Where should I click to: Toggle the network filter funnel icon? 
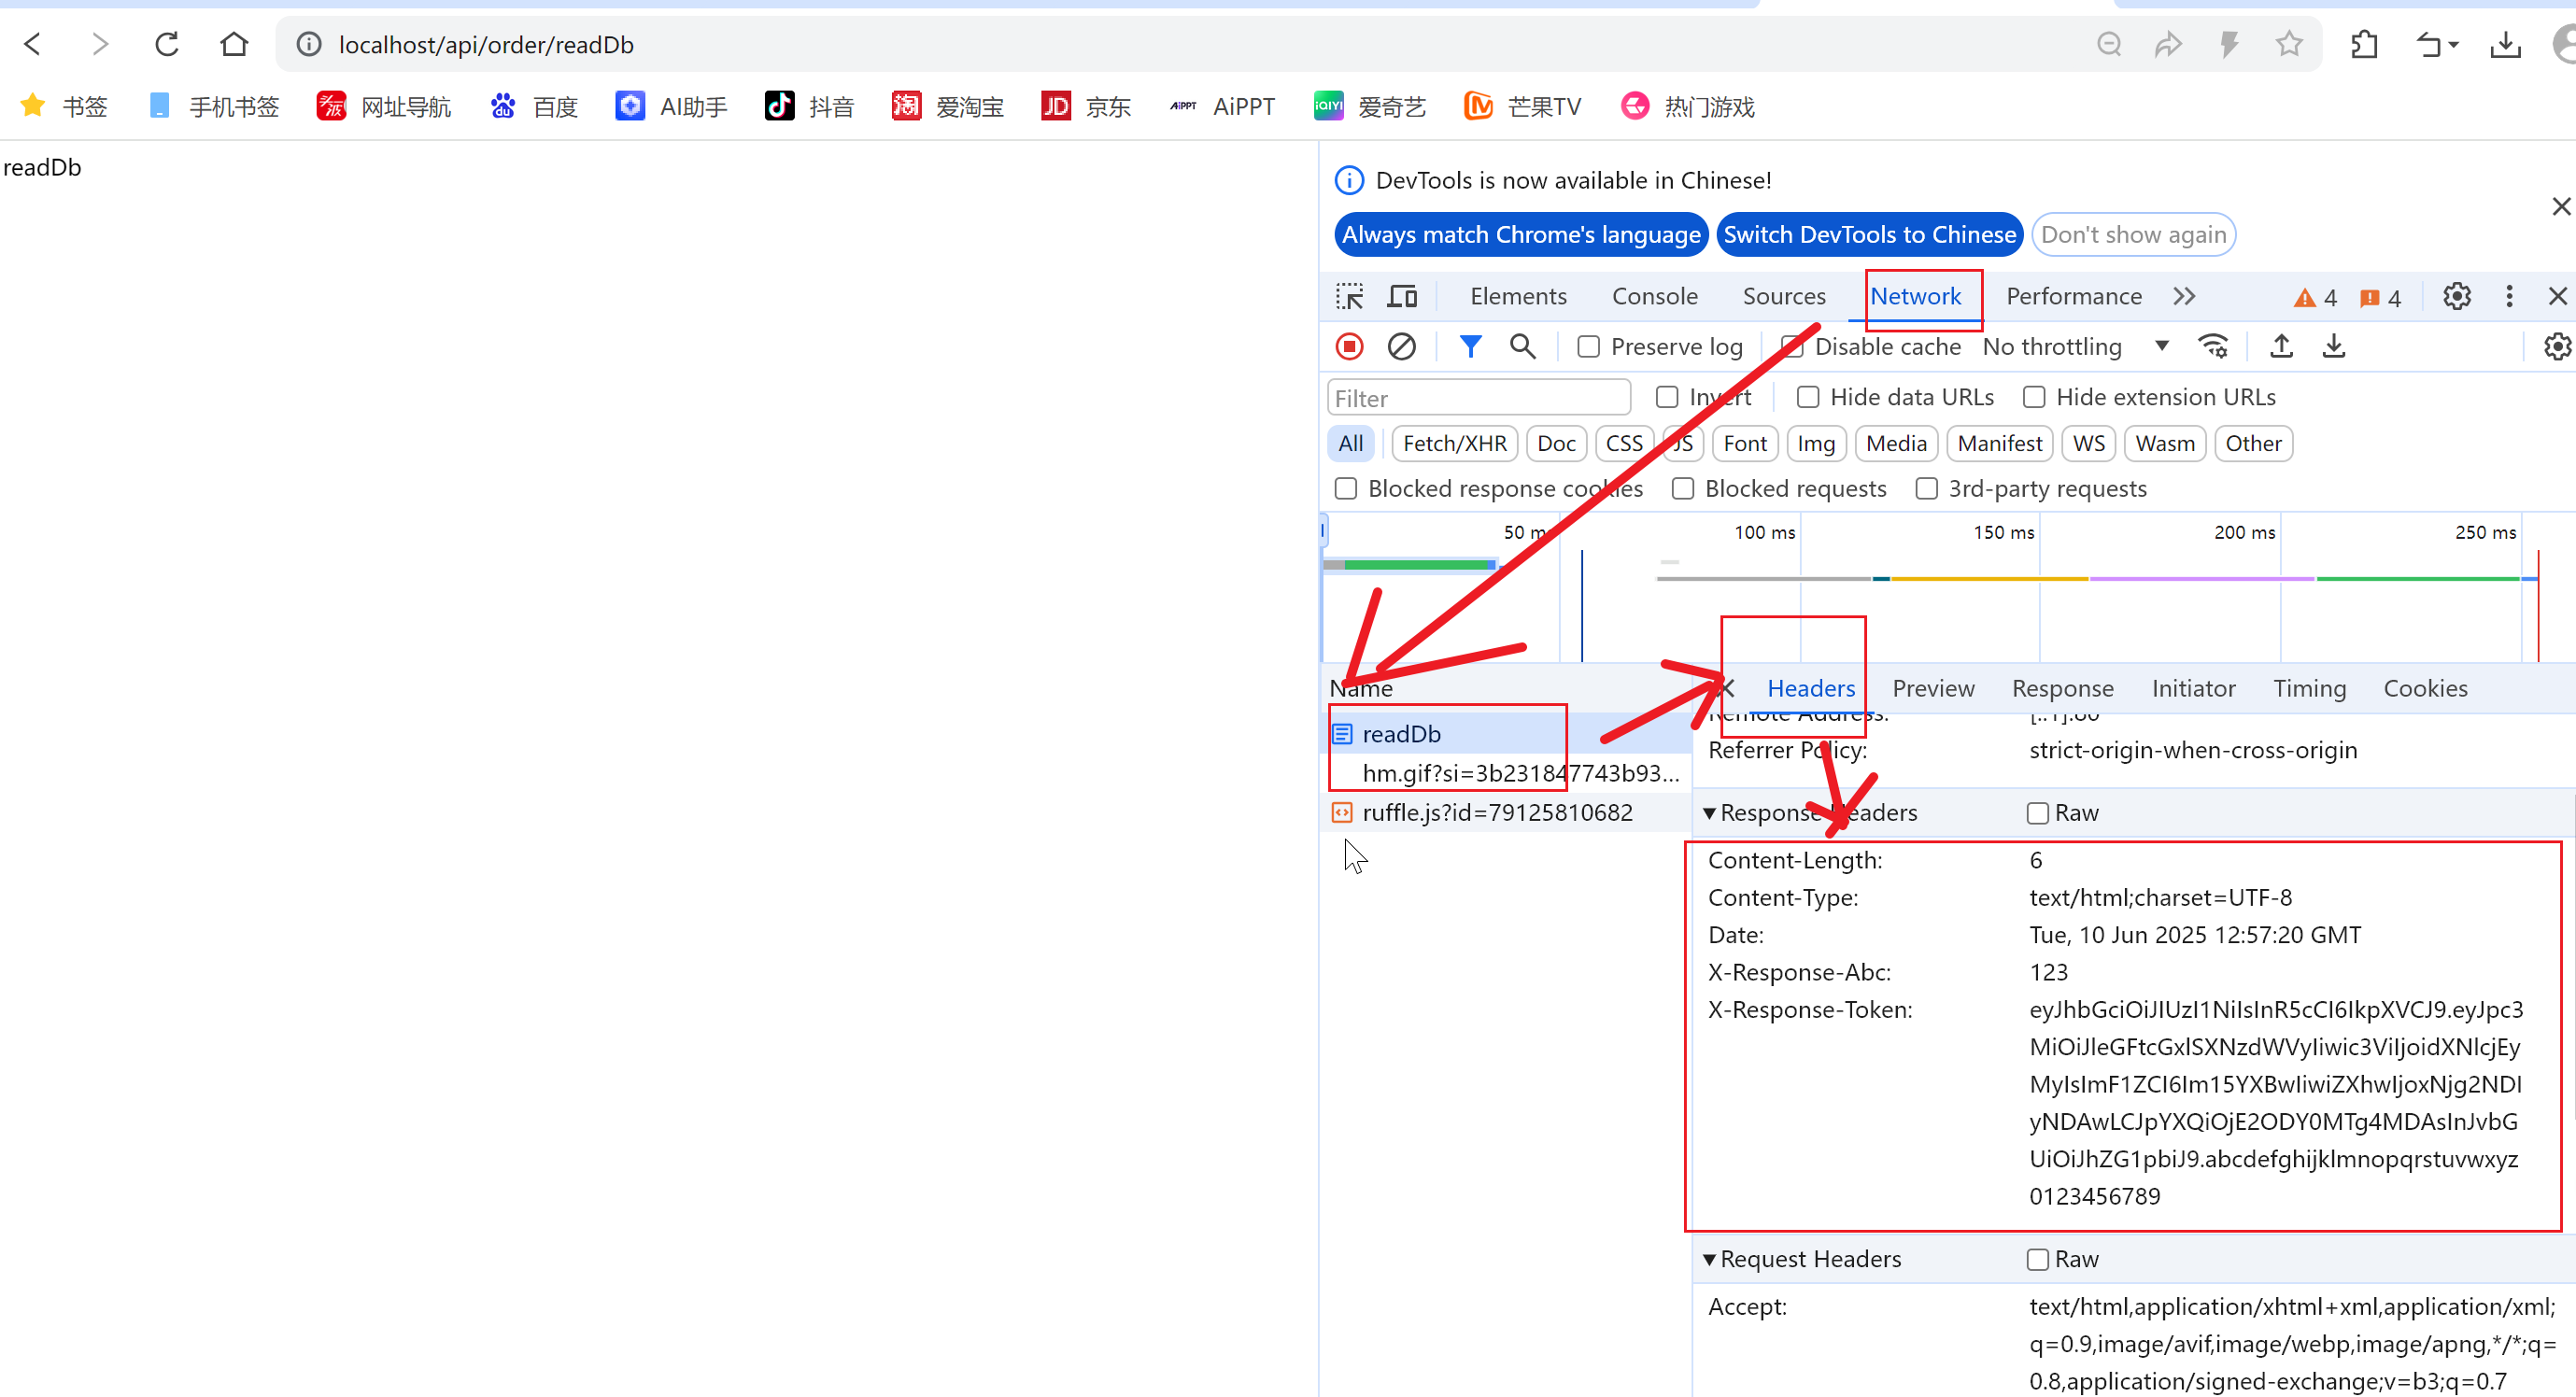coord(1469,346)
